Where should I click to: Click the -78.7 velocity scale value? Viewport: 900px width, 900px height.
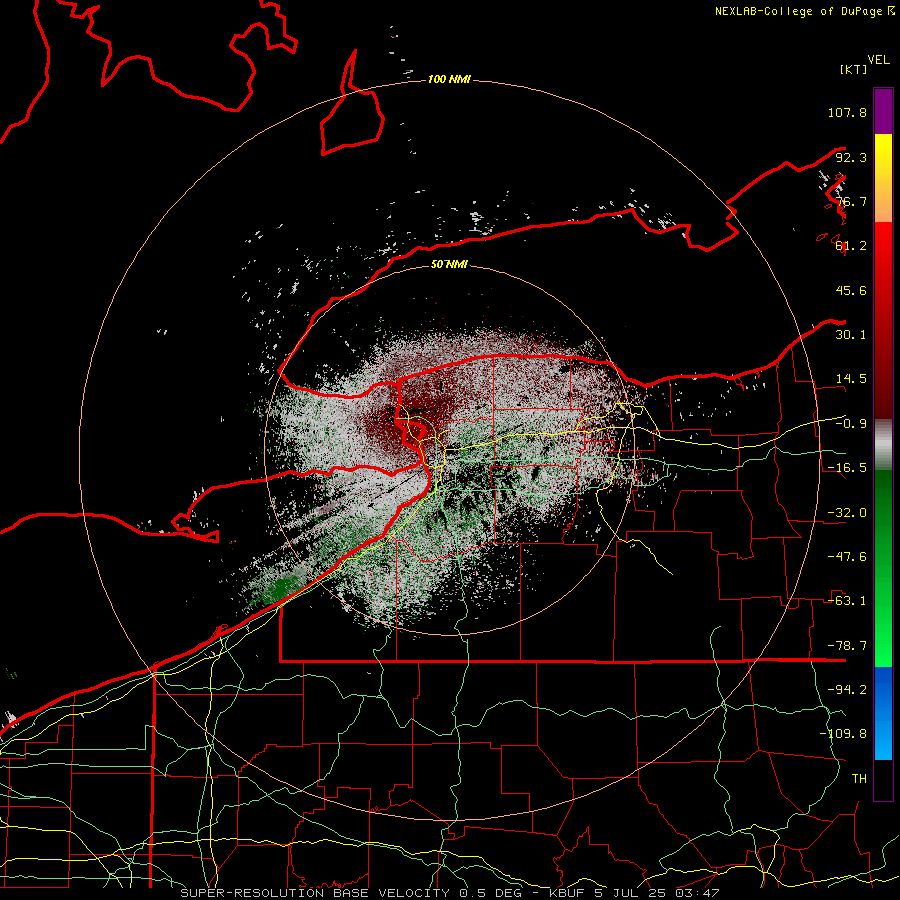tap(847, 646)
